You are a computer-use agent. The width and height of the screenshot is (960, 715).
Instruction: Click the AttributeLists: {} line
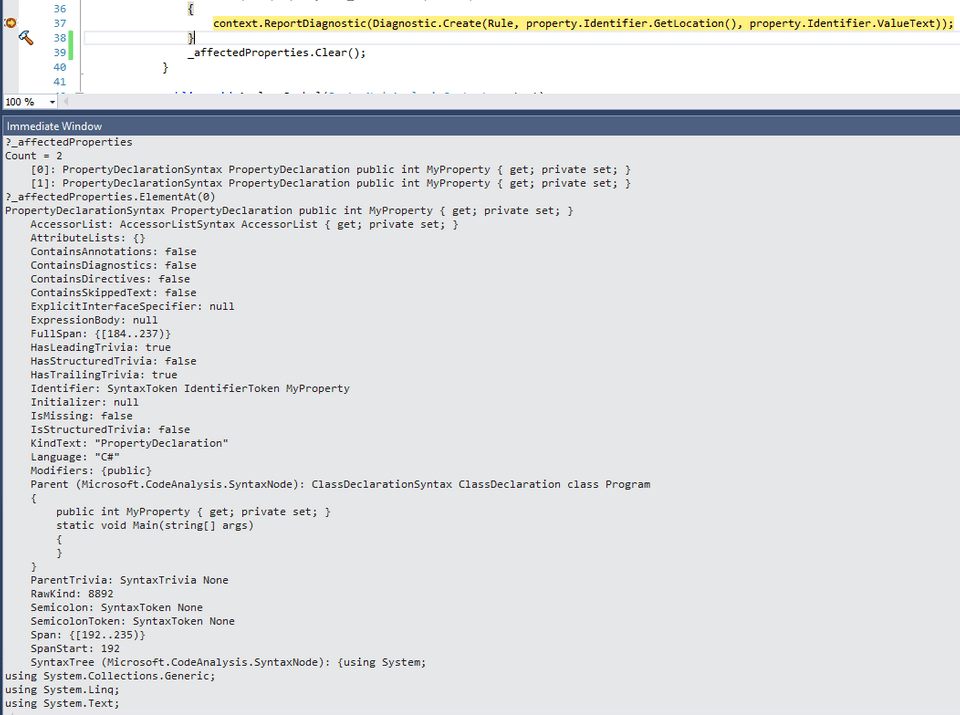coord(88,238)
